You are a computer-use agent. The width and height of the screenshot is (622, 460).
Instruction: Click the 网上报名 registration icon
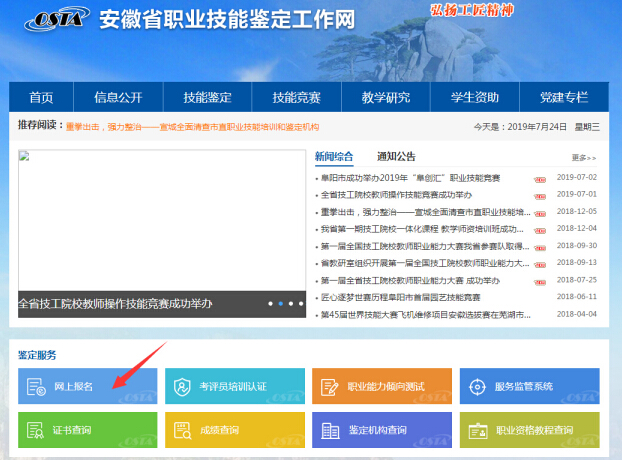pos(36,387)
